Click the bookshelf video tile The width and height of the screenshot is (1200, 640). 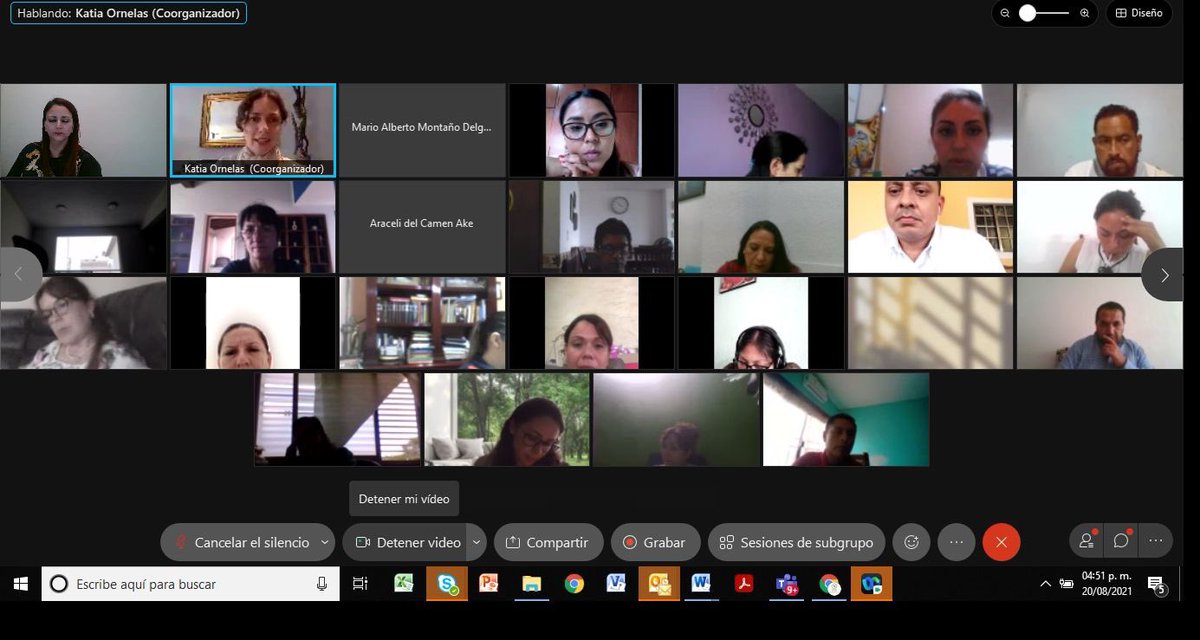422,323
